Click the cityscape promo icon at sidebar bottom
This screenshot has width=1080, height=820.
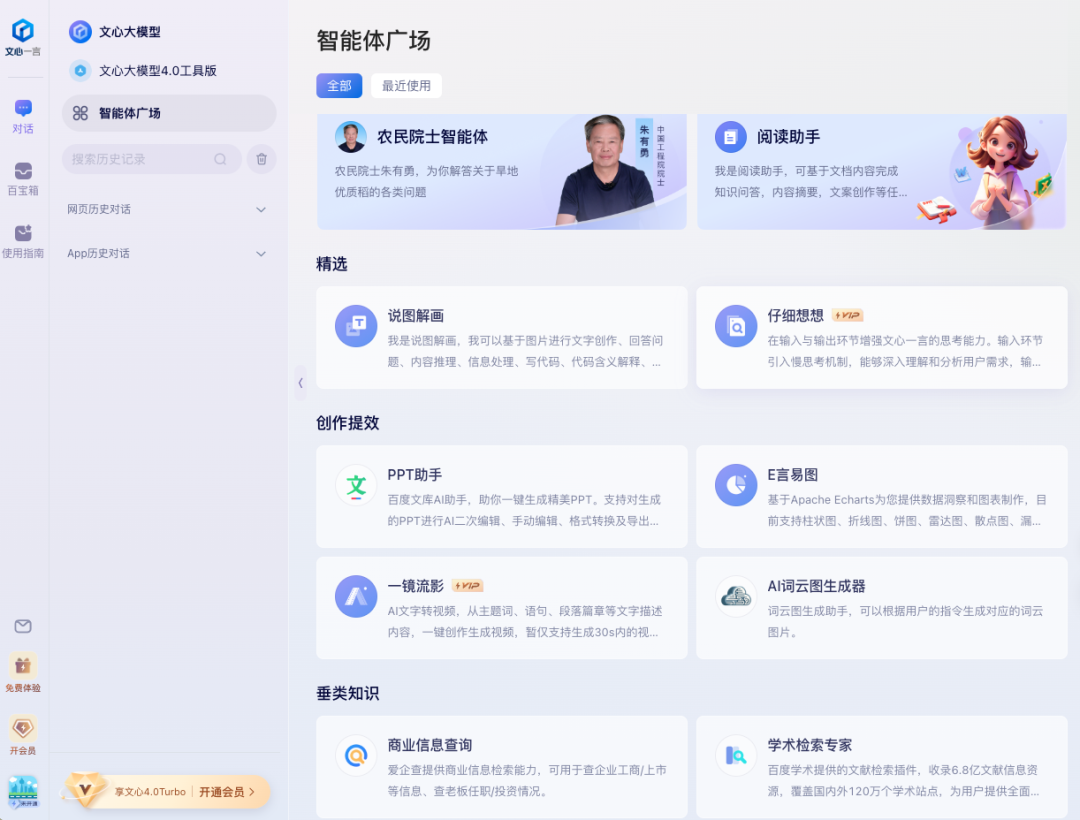tap(23, 792)
